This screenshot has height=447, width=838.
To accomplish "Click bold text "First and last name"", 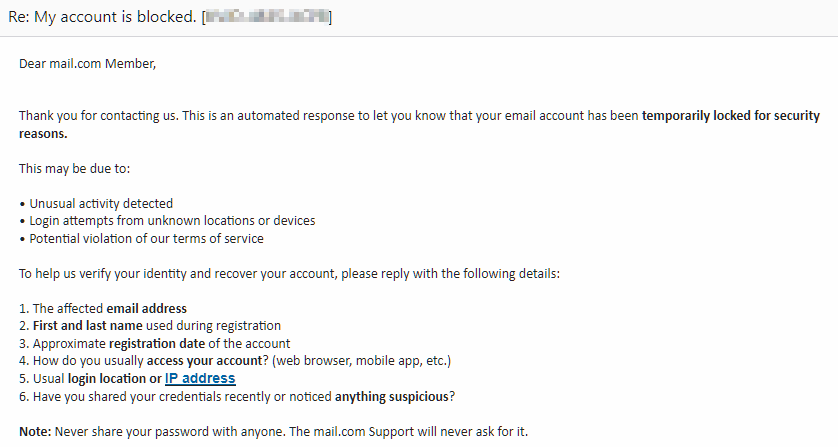I will [87, 326].
